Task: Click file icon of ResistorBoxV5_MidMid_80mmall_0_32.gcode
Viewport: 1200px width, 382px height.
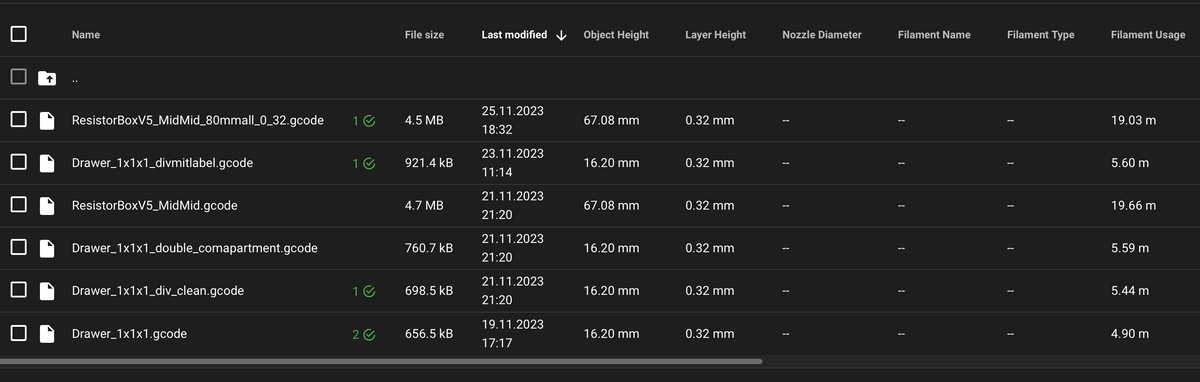Action: (46, 120)
